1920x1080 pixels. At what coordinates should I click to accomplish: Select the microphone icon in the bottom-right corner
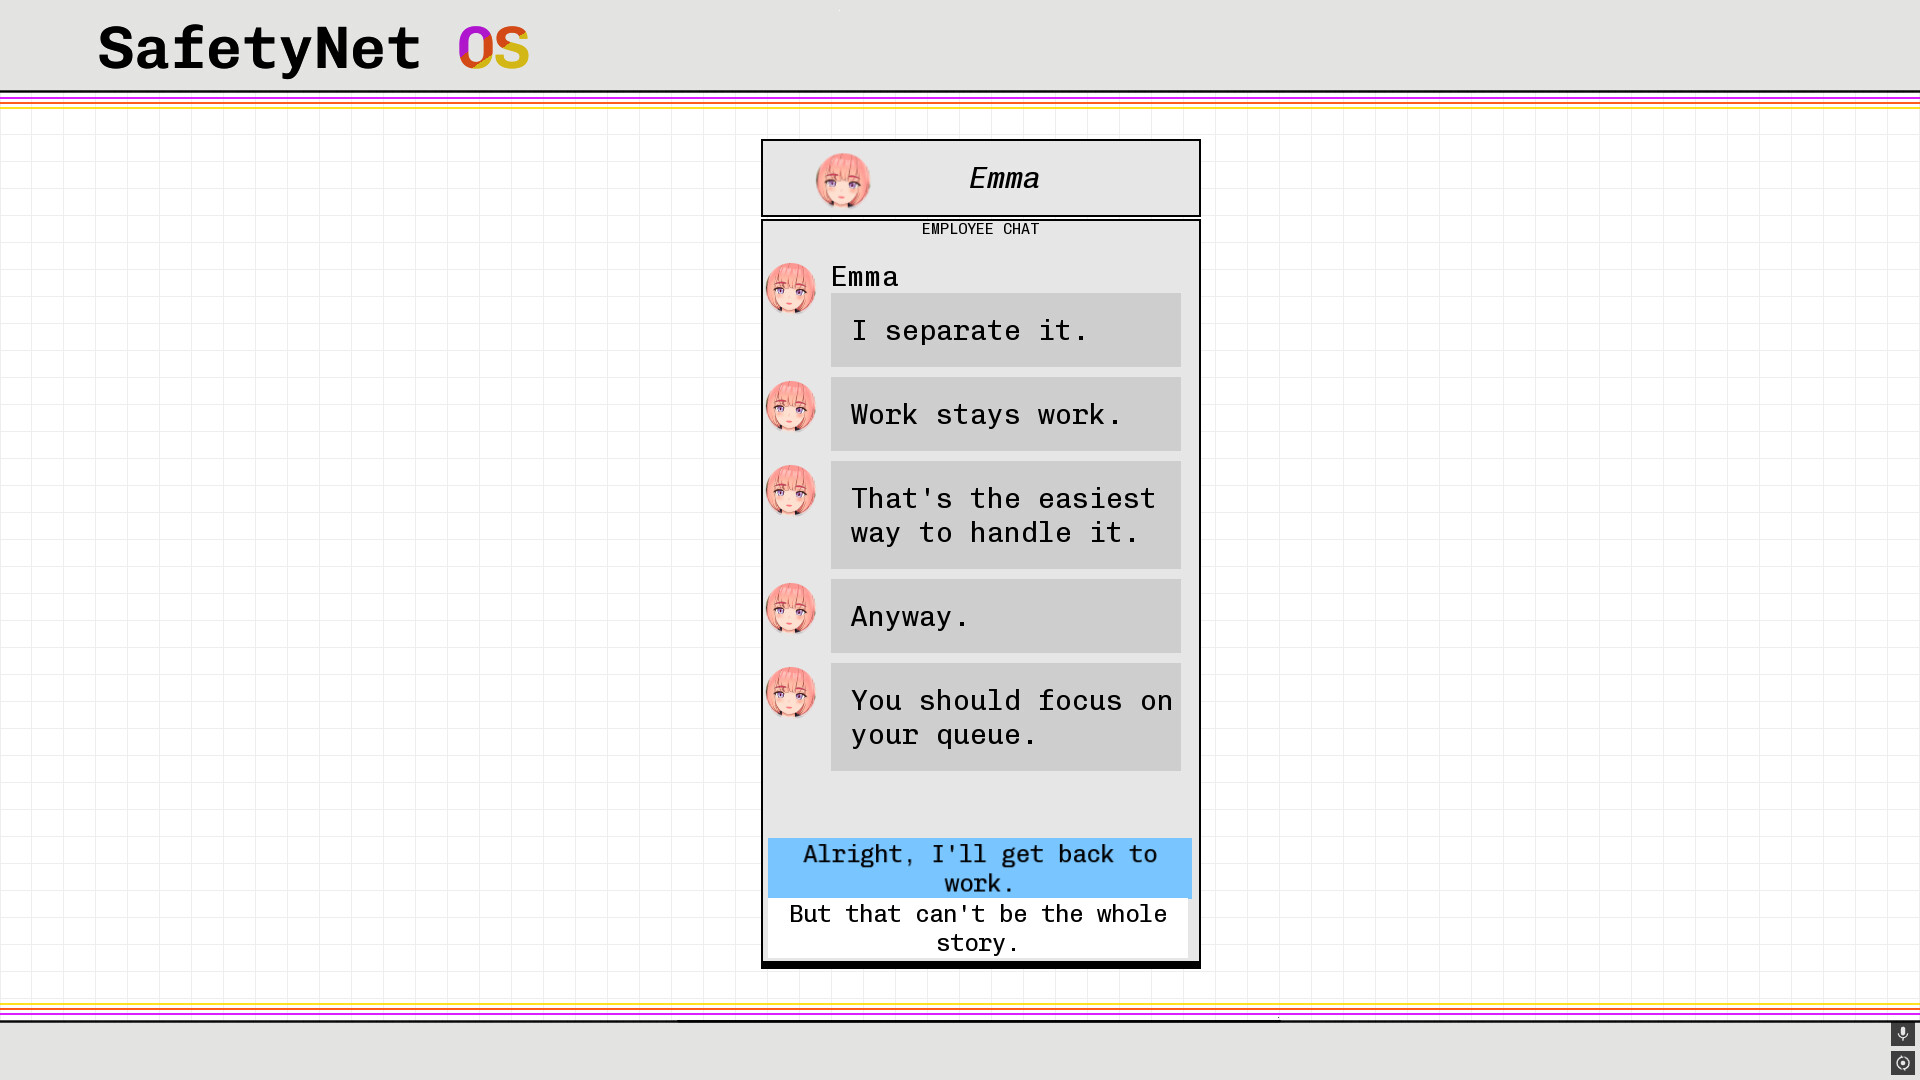(1902, 1034)
